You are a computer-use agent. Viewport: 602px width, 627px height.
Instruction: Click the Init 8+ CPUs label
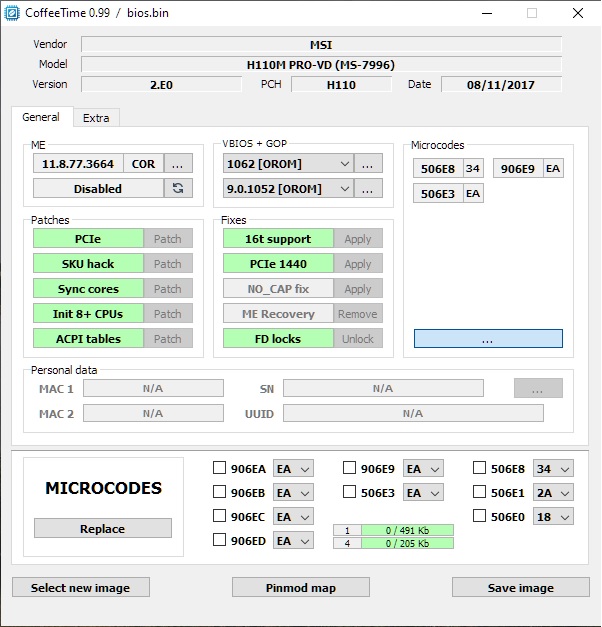pos(88,313)
